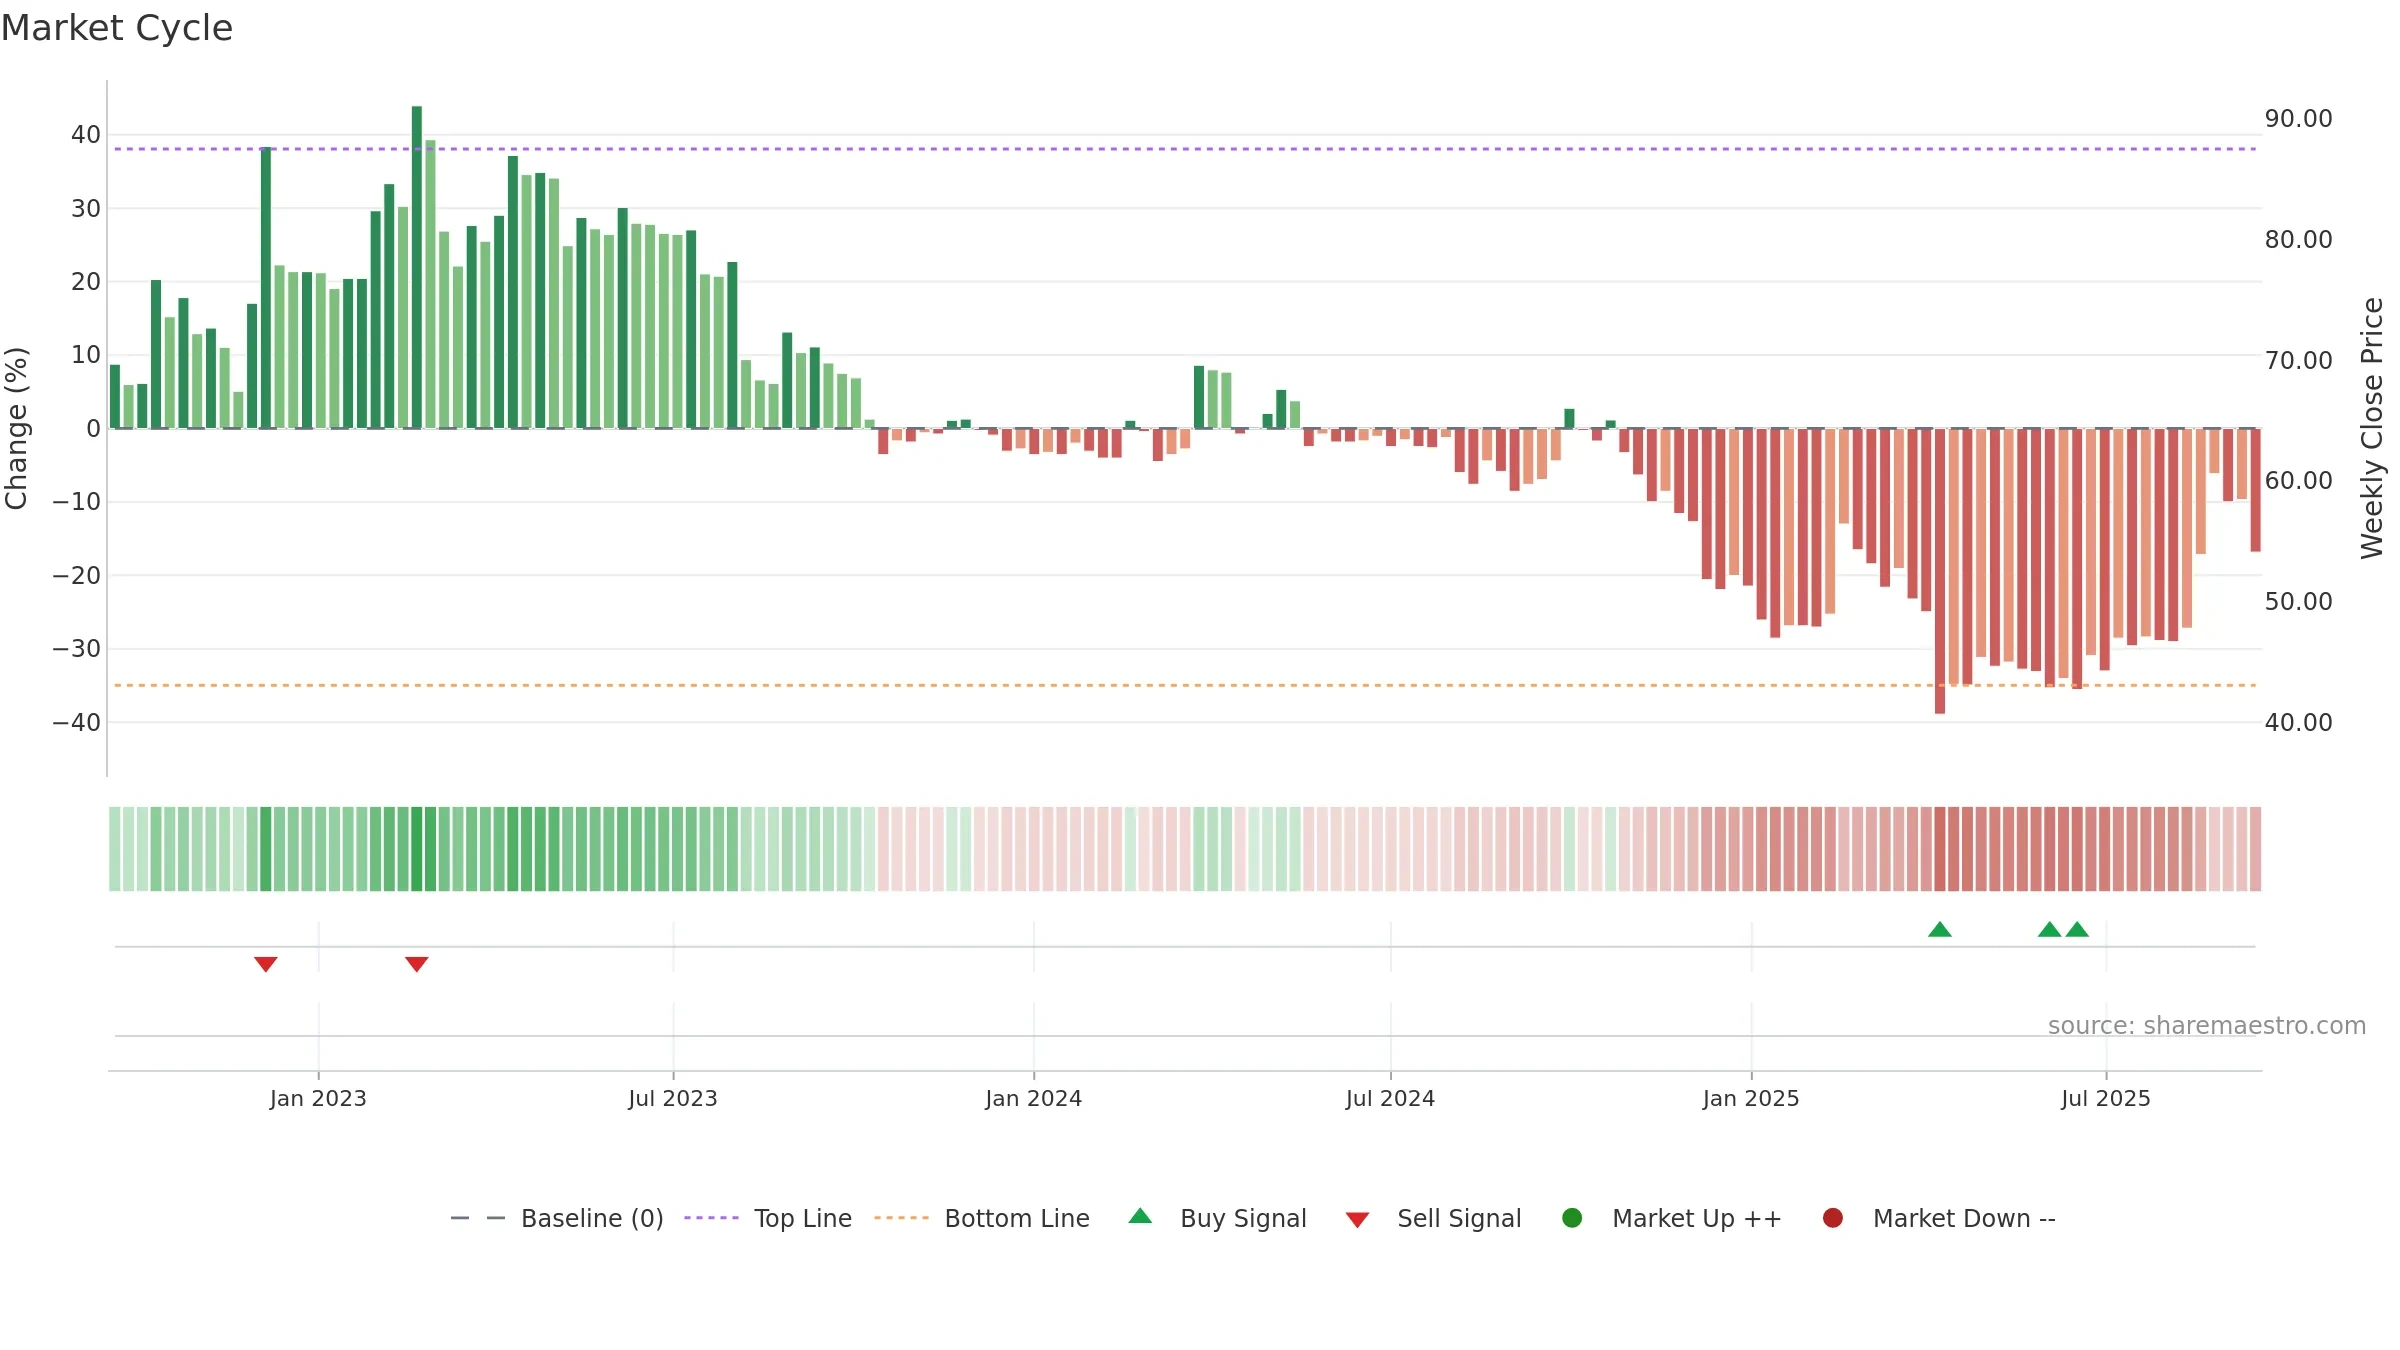Click the lowest red bar near -40 percent
The width and height of the screenshot is (2400, 1350).
tap(1940, 571)
